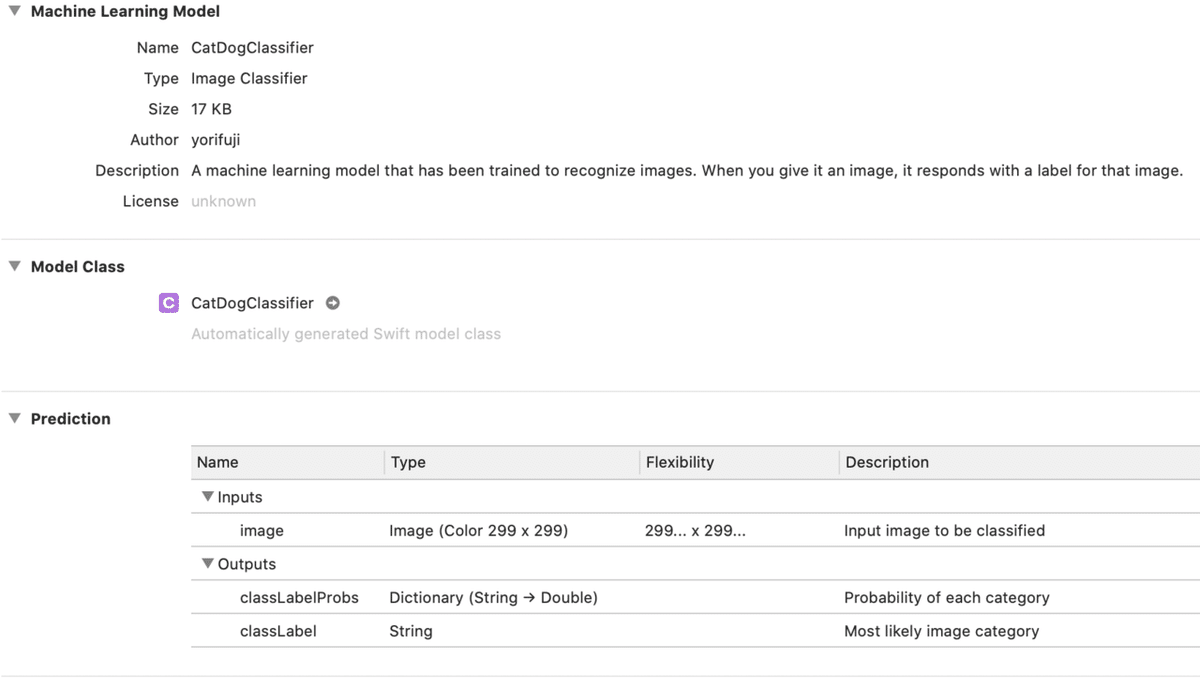Collapse the Model Class section
The width and height of the screenshot is (1200, 688).
coord(15,266)
